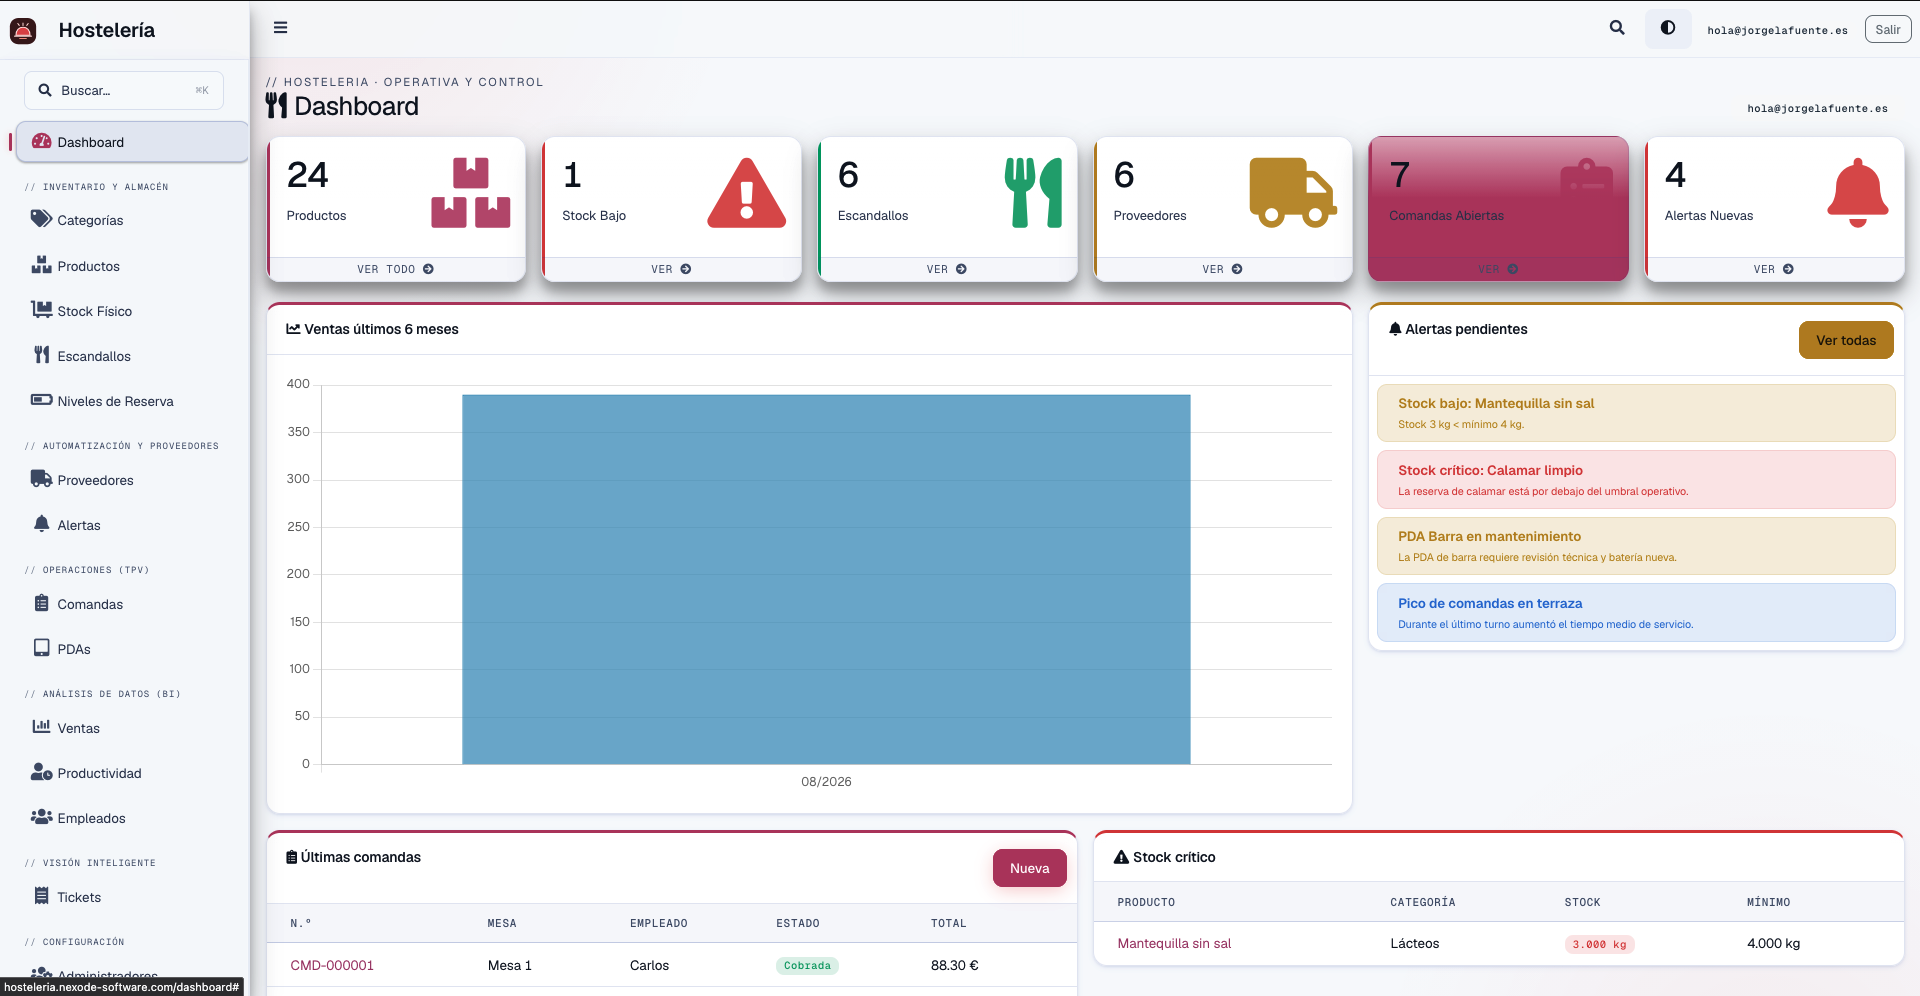Toggle the hamburger sidebar menu icon

point(280,28)
